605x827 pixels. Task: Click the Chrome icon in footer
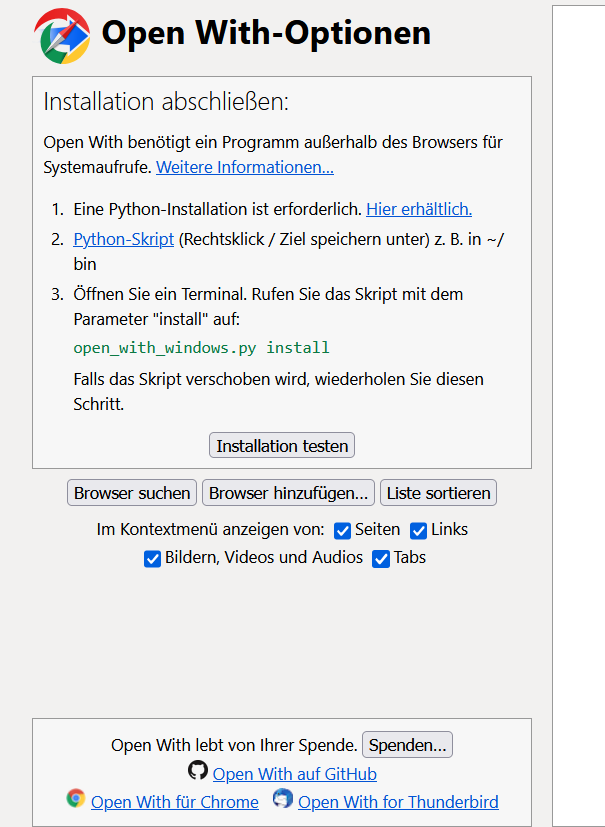coord(76,798)
